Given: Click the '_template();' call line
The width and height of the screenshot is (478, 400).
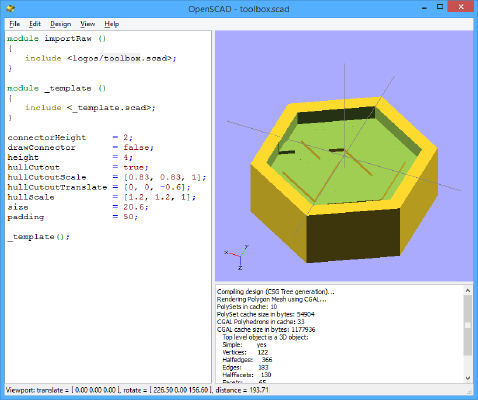Looking at the screenshot, I should click(39, 237).
